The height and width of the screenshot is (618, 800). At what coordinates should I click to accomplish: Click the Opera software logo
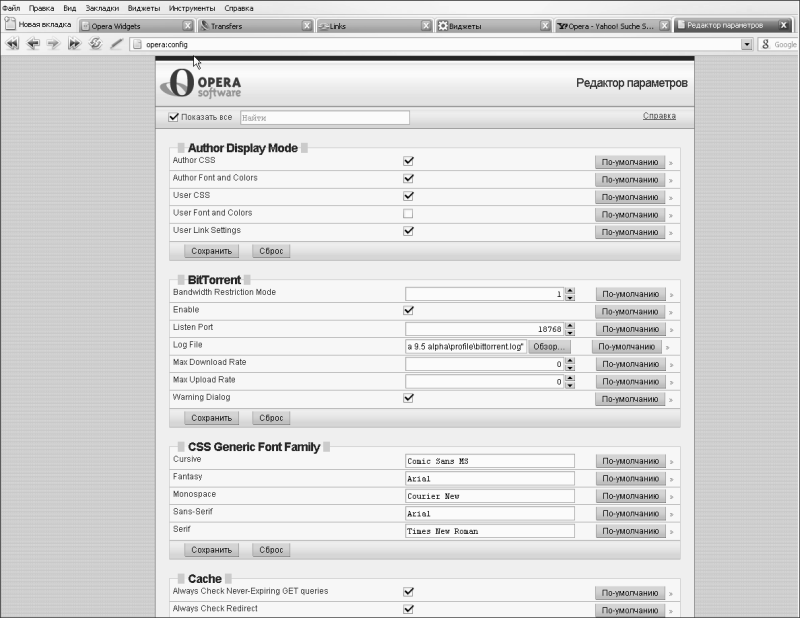coord(204,83)
